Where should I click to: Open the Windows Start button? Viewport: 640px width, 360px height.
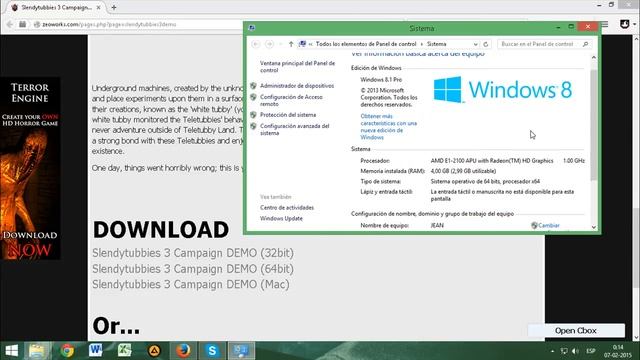coord(11,351)
